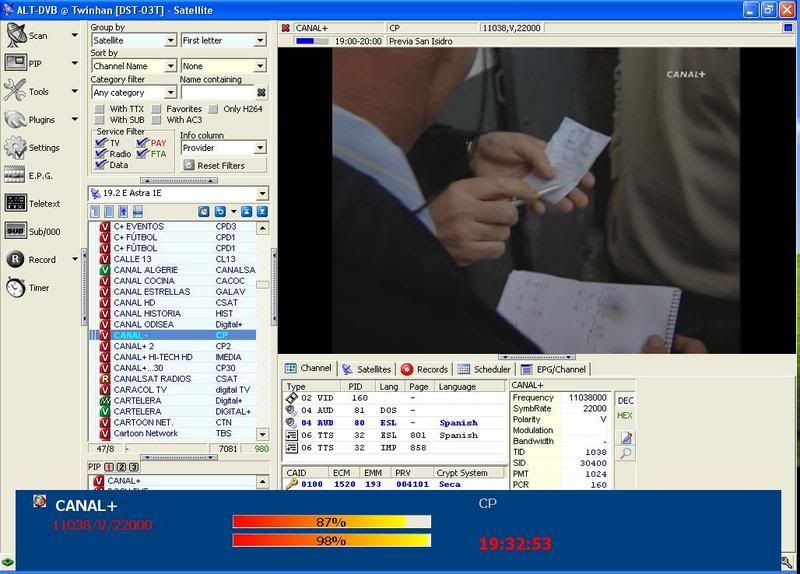800x574 pixels.
Task: Switch values to DEC format
Action: click(625, 401)
